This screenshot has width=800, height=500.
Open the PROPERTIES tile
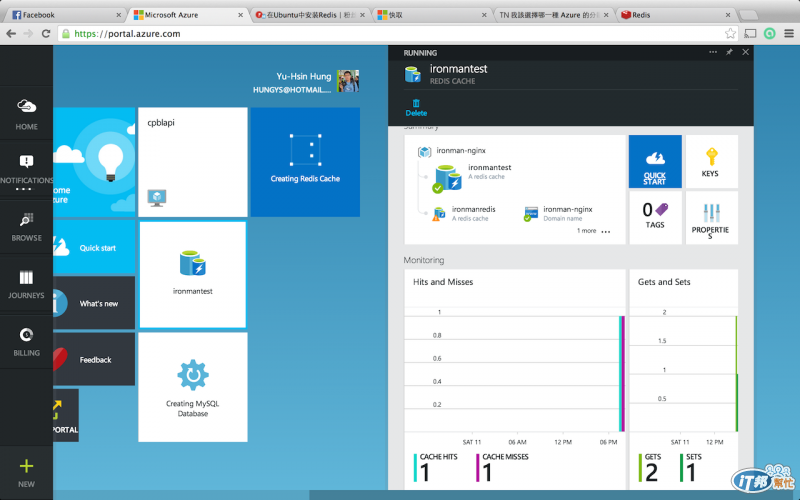(x=711, y=217)
